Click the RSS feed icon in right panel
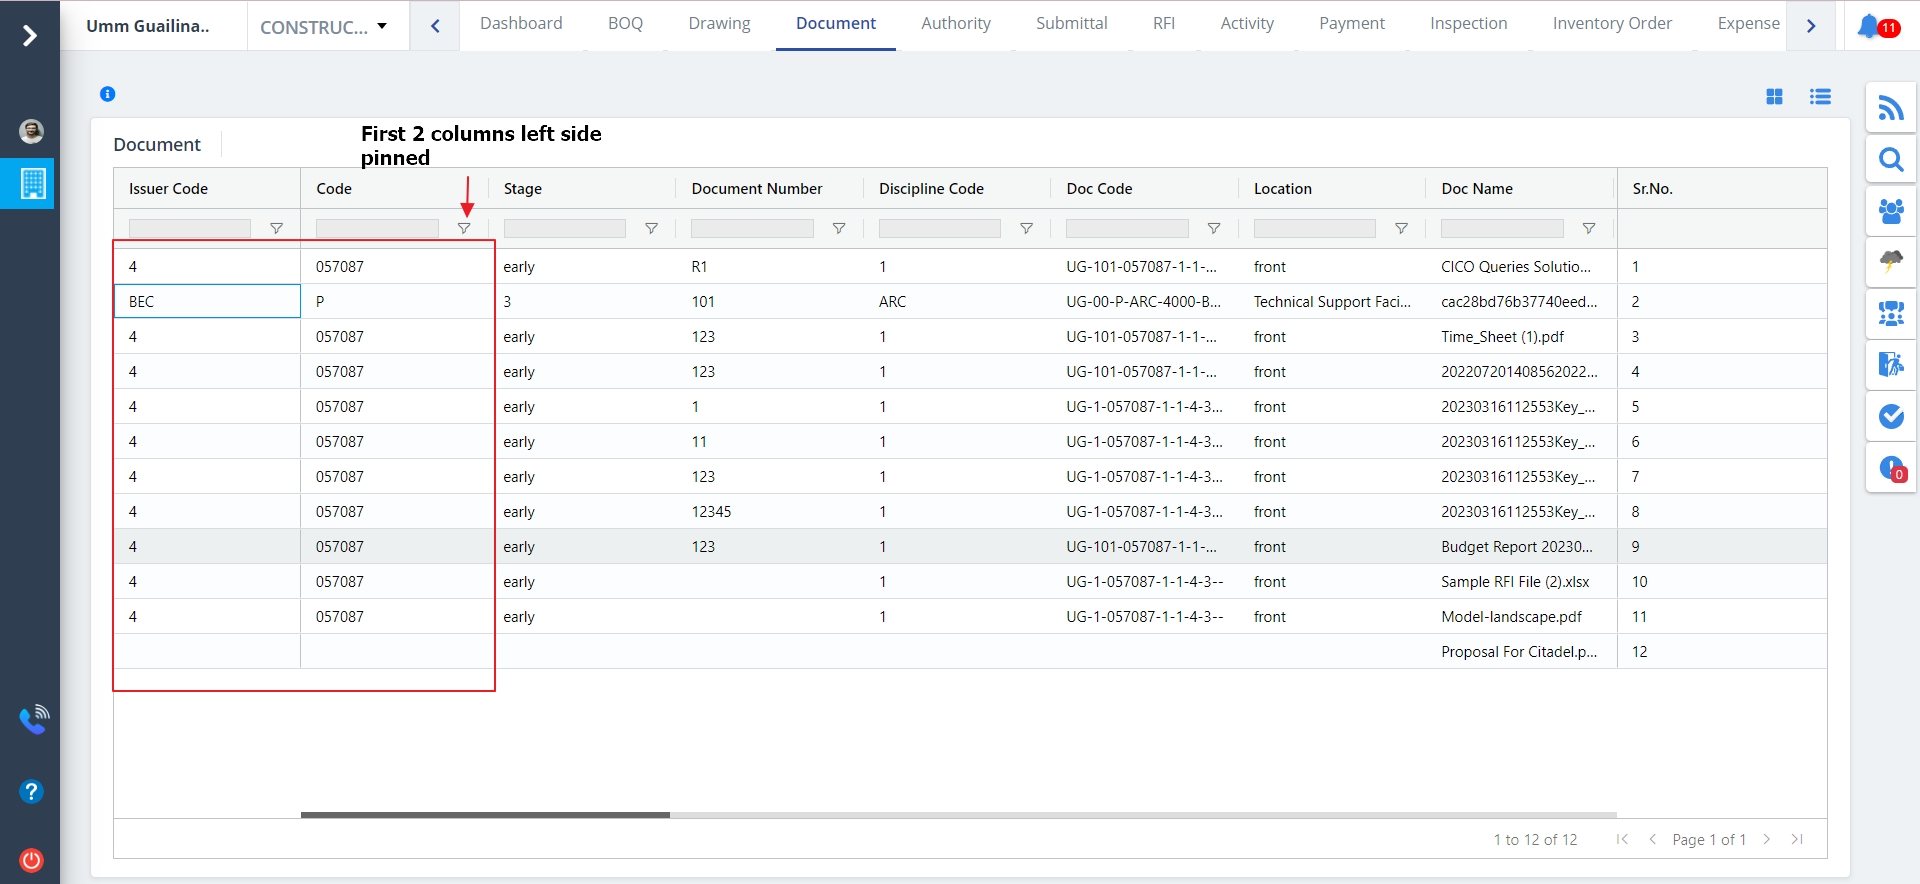1920x884 pixels. click(1890, 108)
